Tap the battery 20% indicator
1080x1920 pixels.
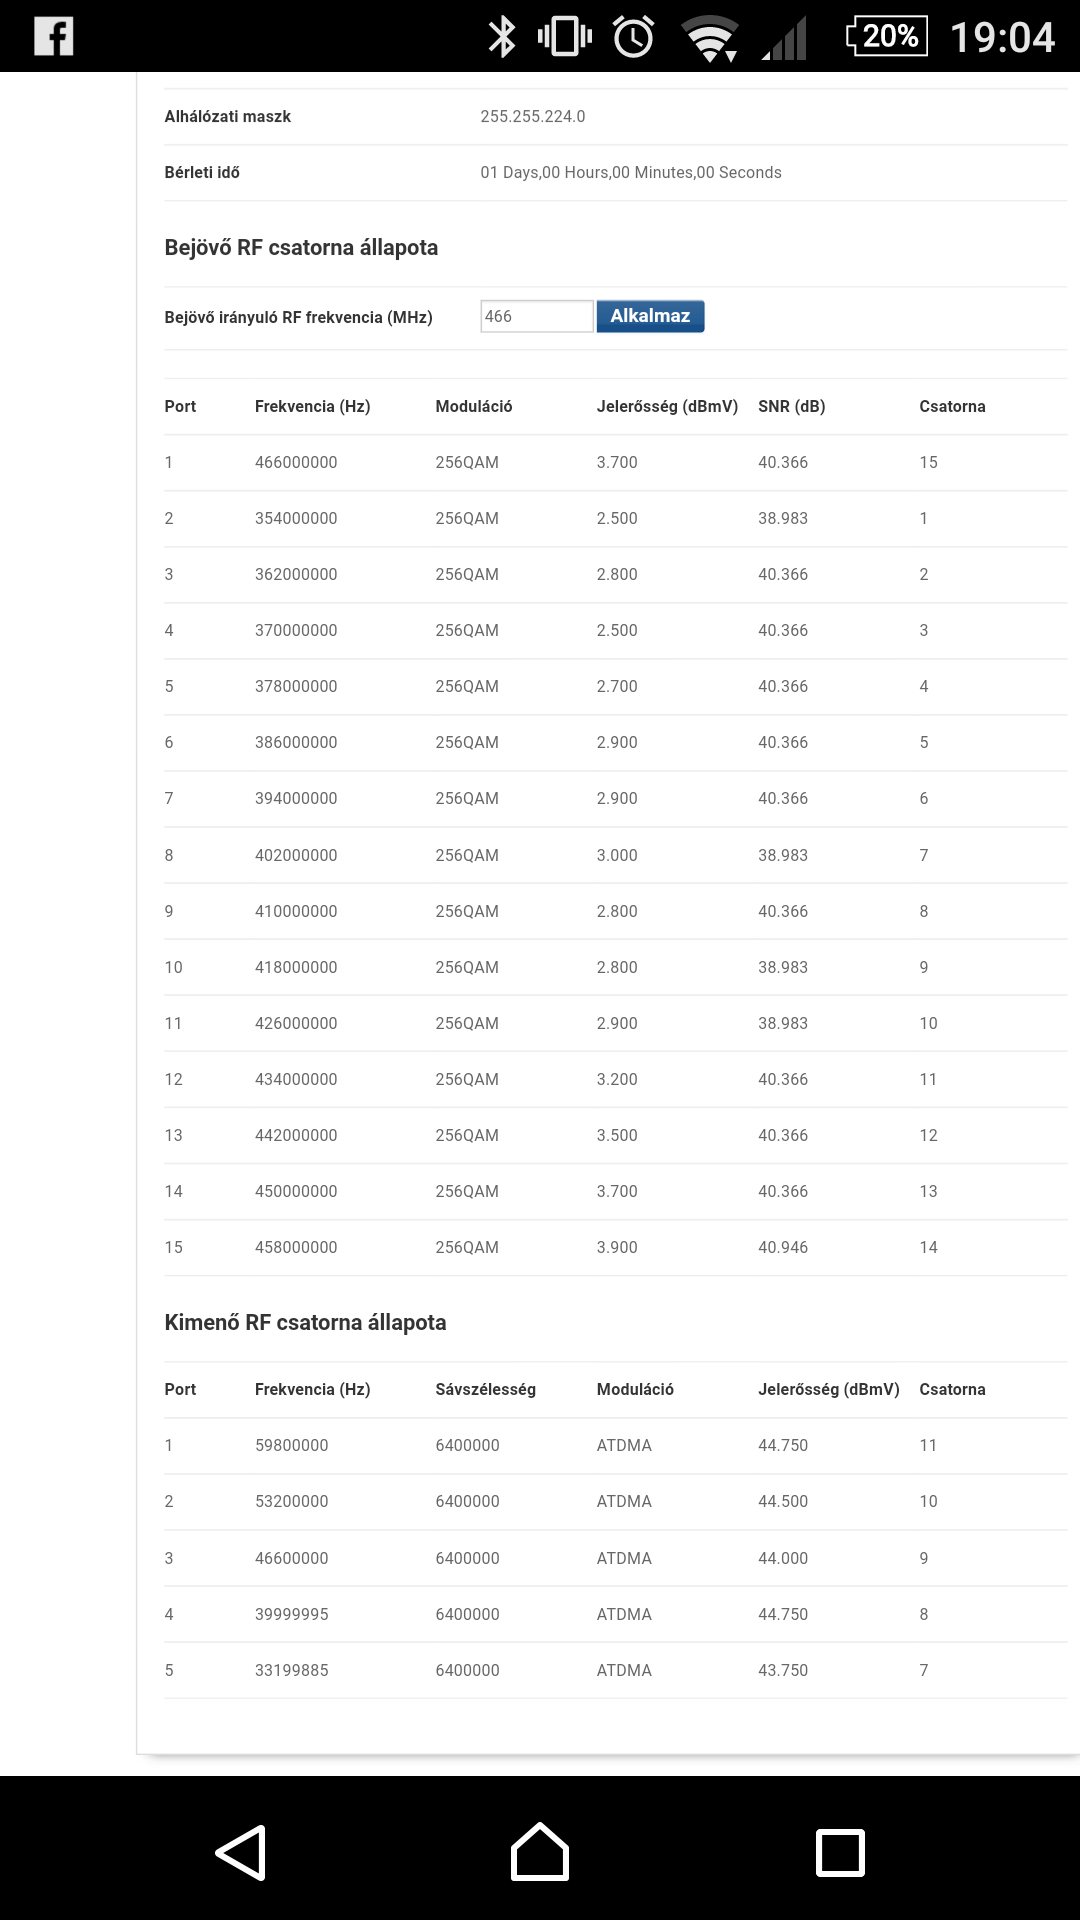point(887,37)
